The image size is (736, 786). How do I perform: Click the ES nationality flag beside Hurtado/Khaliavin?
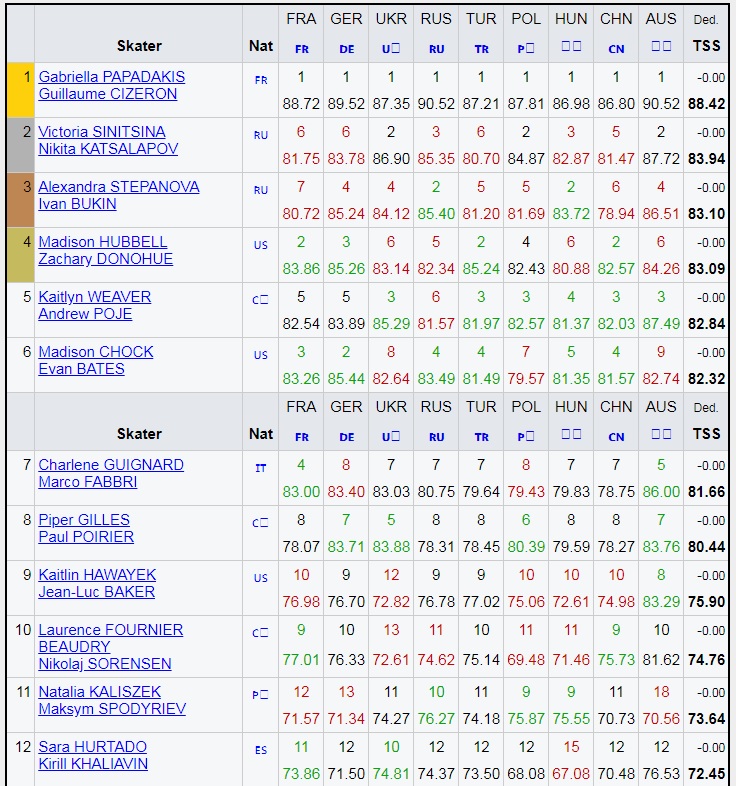(261, 751)
